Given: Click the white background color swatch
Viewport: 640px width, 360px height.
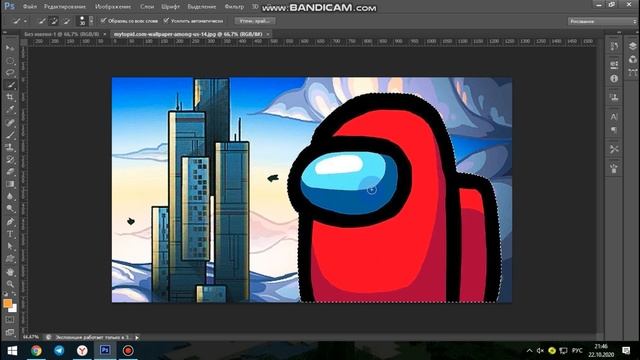Looking at the screenshot, I should pos(14,309).
